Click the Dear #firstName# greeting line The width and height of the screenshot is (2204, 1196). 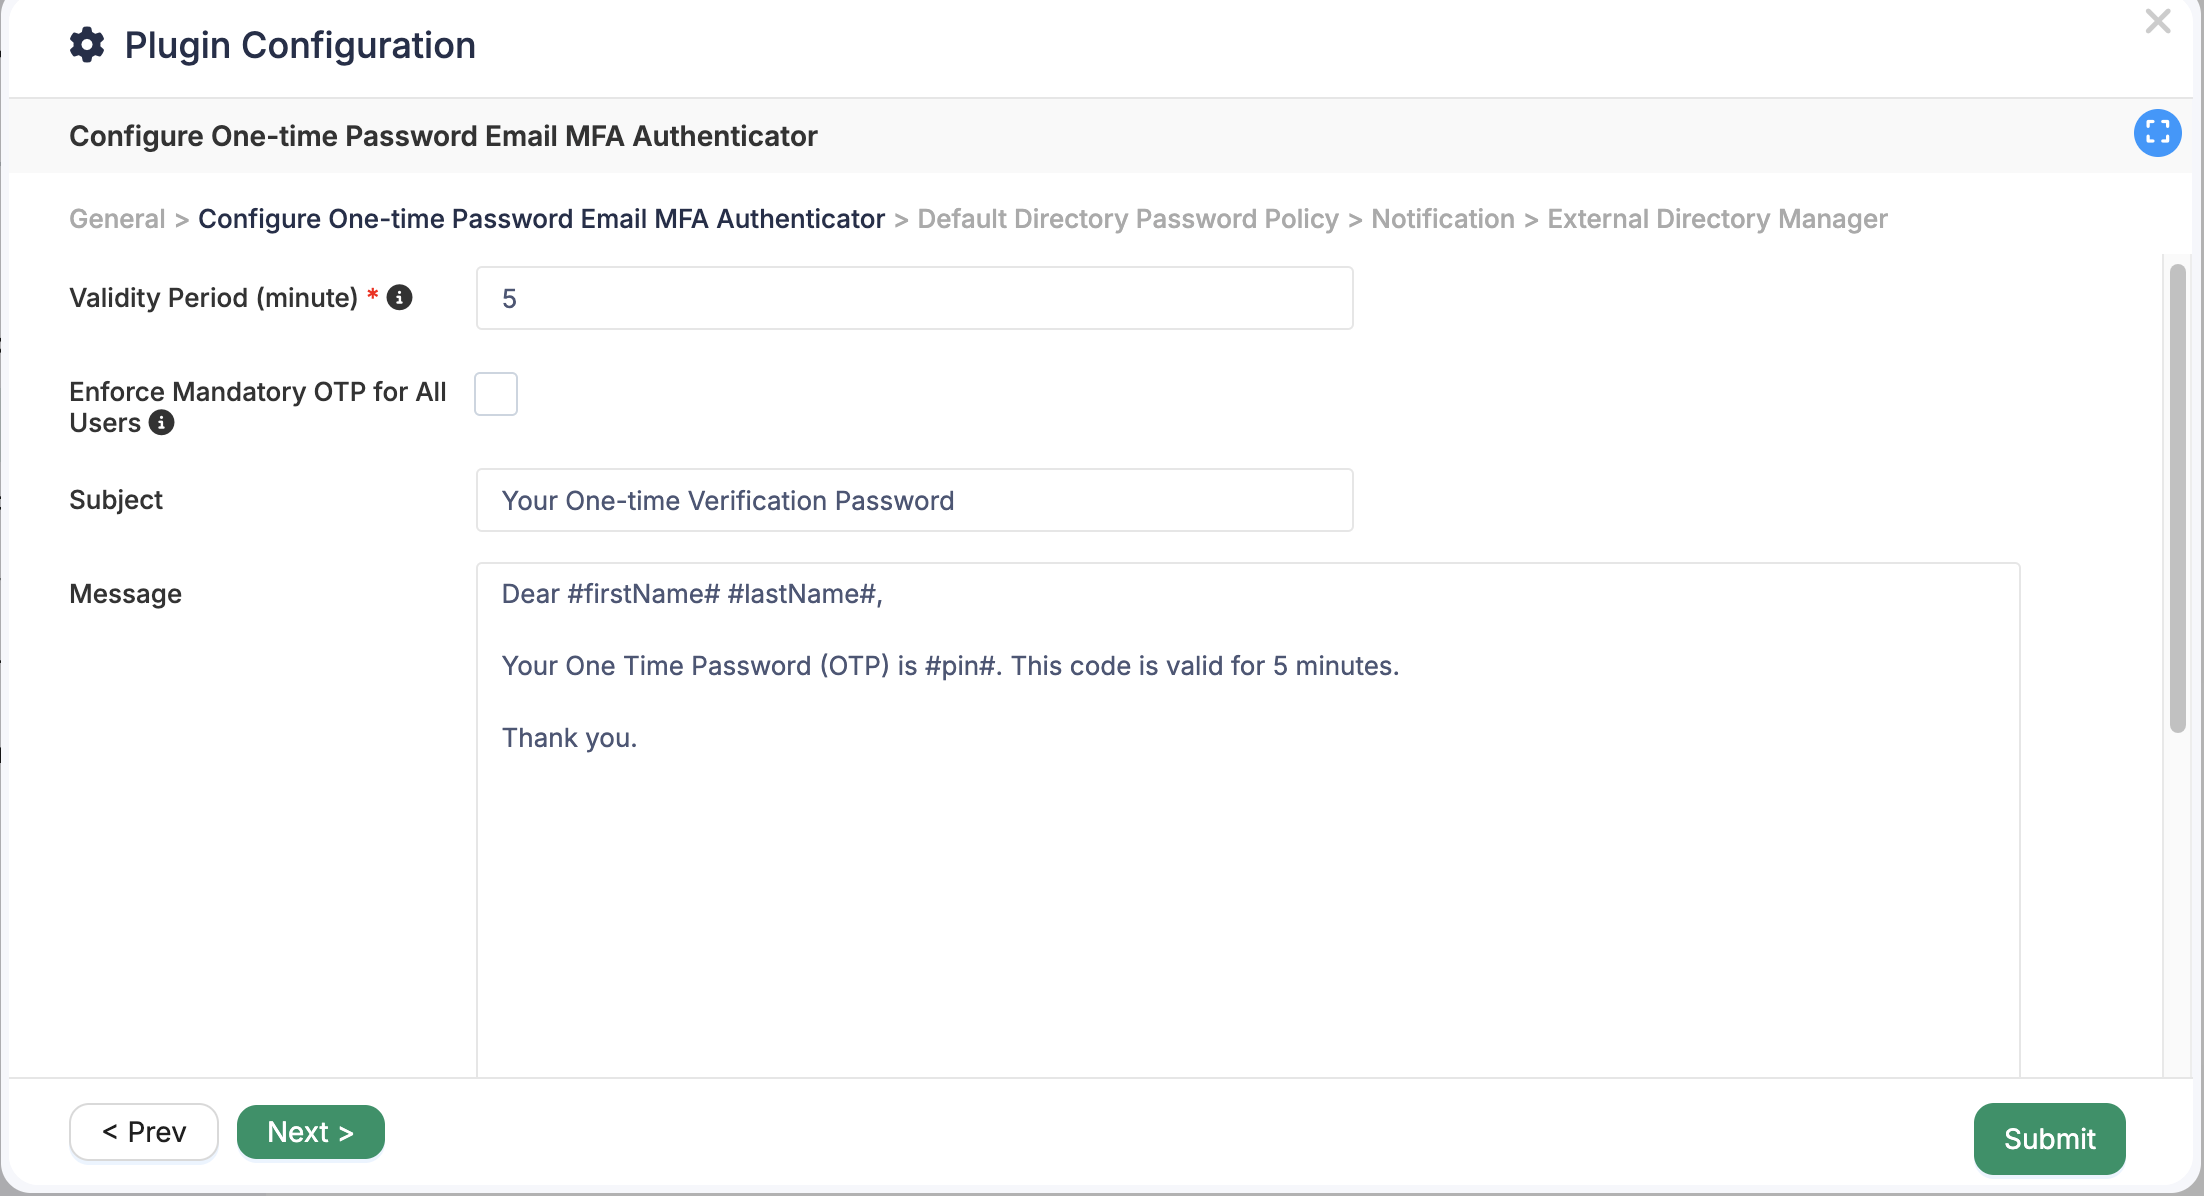[x=692, y=594]
